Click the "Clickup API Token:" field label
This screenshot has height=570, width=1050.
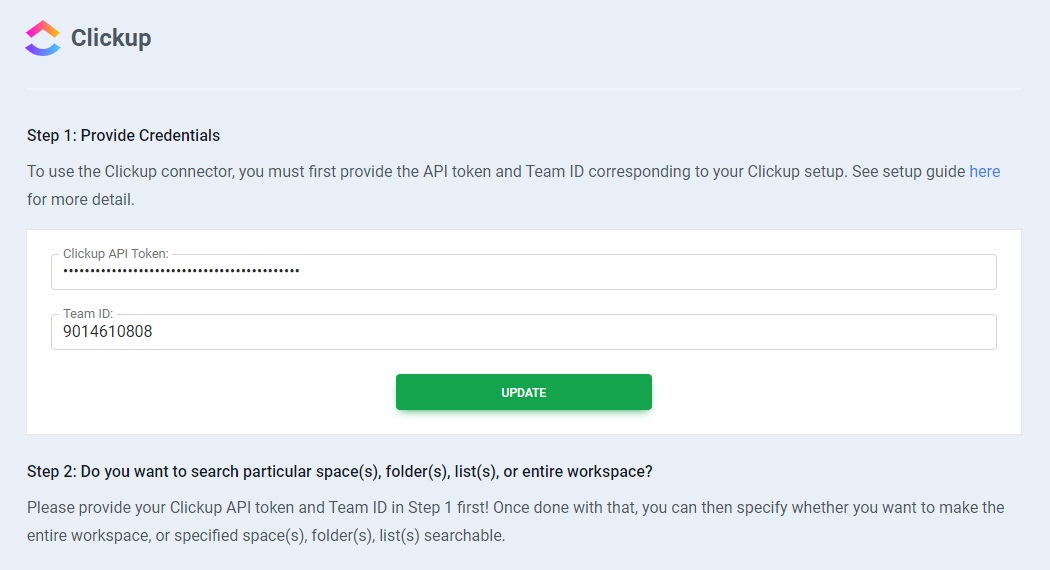(x=115, y=254)
